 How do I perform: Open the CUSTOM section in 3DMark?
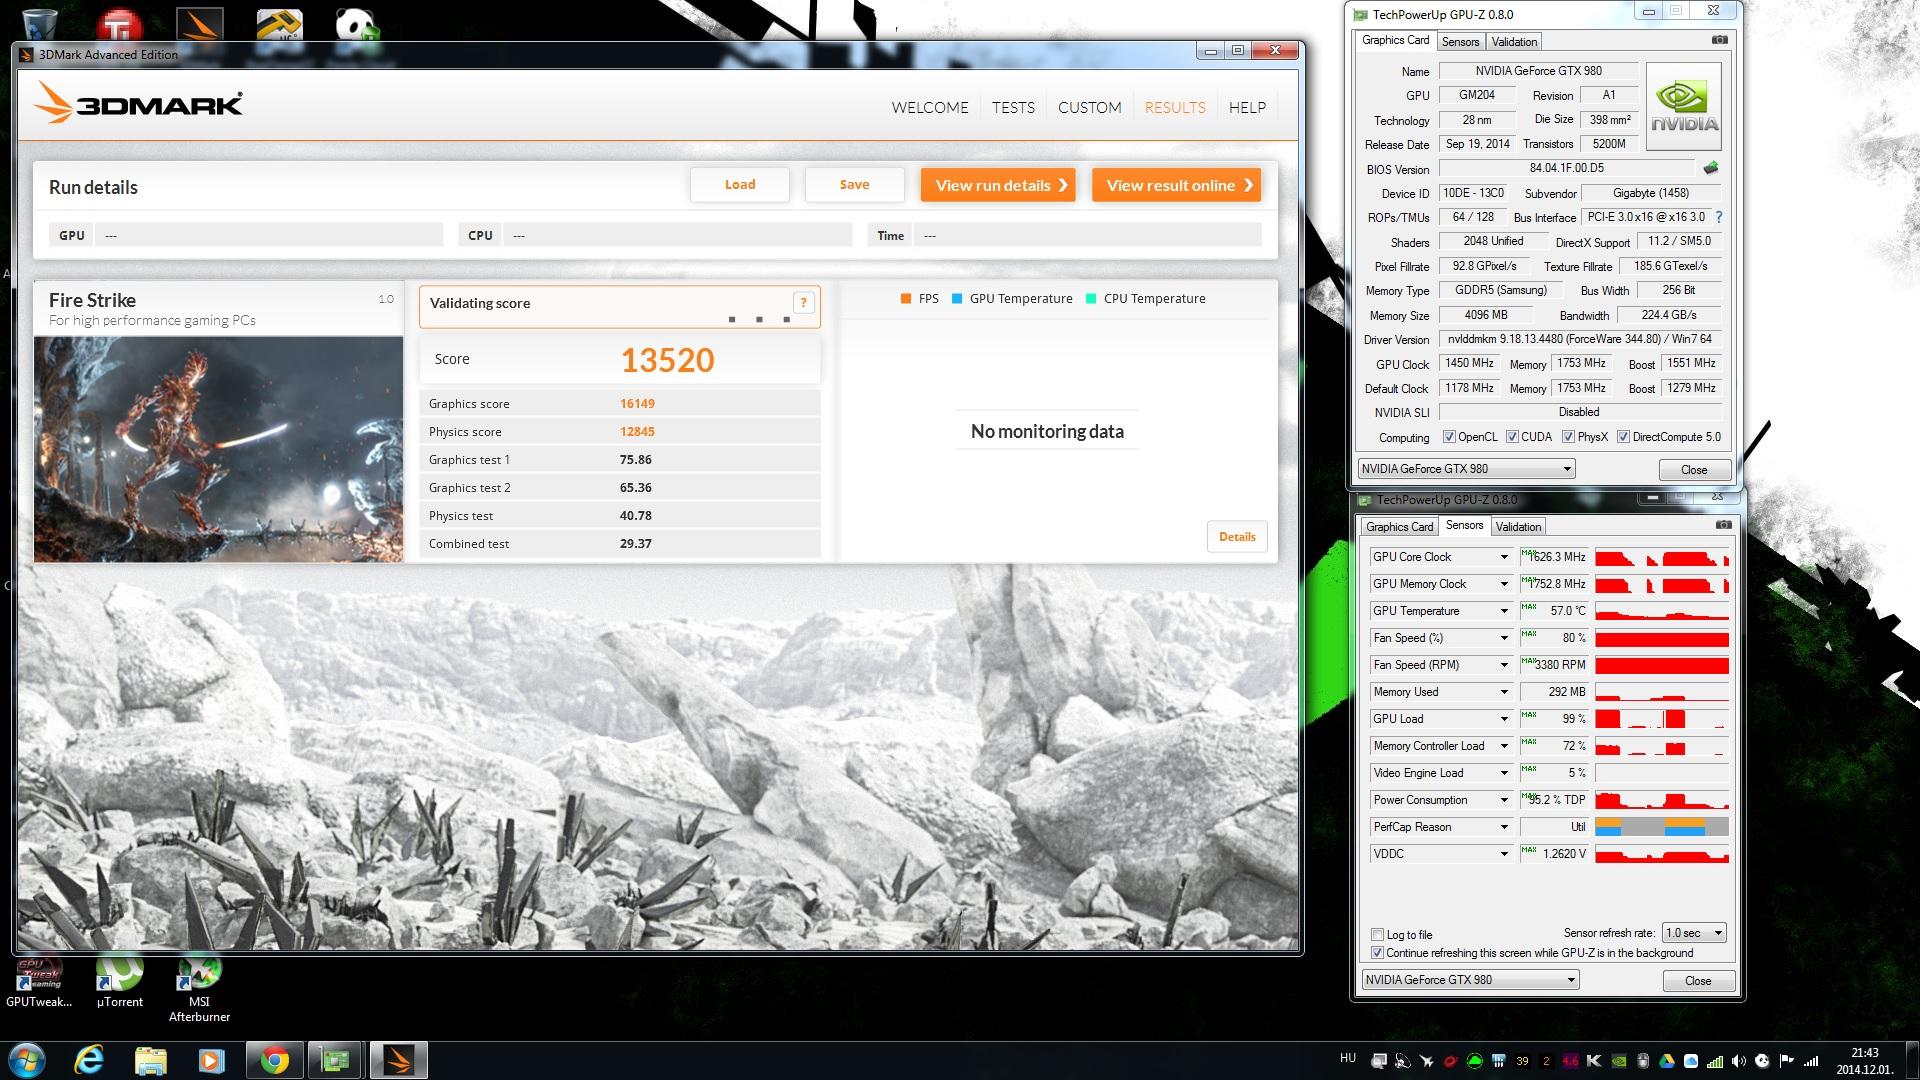coord(1090,107)
